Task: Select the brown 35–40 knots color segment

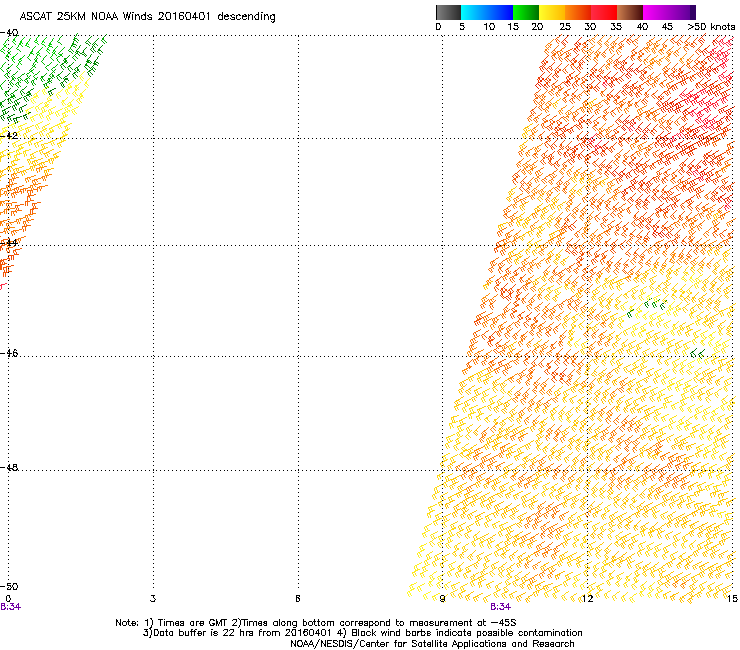Action: pos(630,12)
